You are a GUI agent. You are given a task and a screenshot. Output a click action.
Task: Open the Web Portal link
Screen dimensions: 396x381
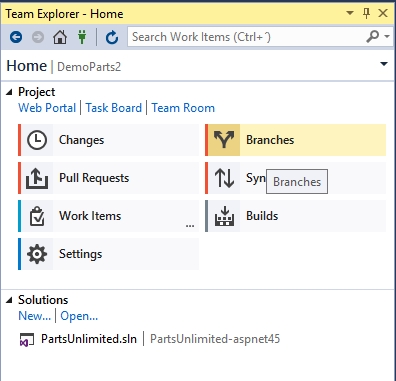tap(47, 108)
